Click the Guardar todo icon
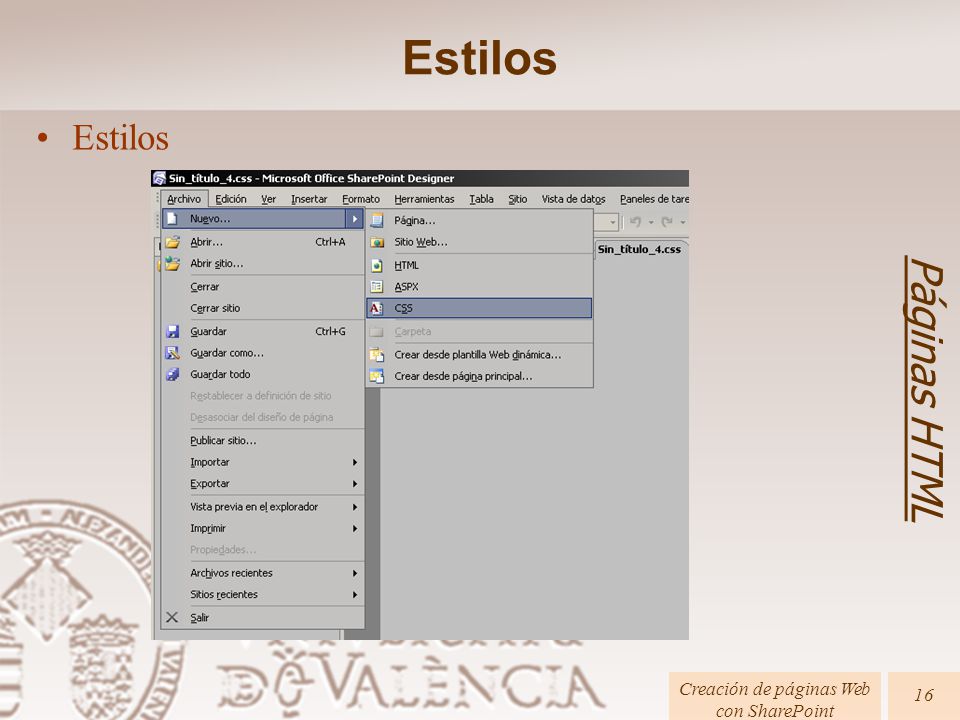 [173, 374]
